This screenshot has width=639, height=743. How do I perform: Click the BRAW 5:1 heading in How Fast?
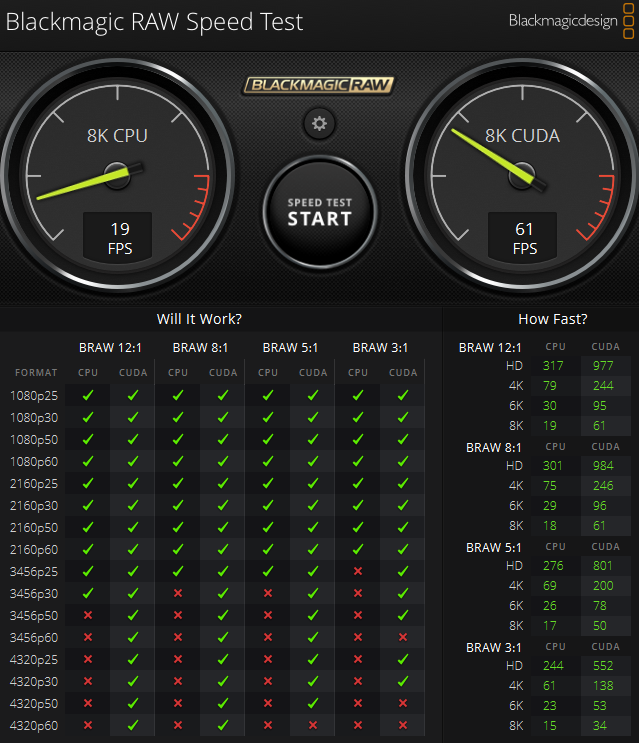494,547
